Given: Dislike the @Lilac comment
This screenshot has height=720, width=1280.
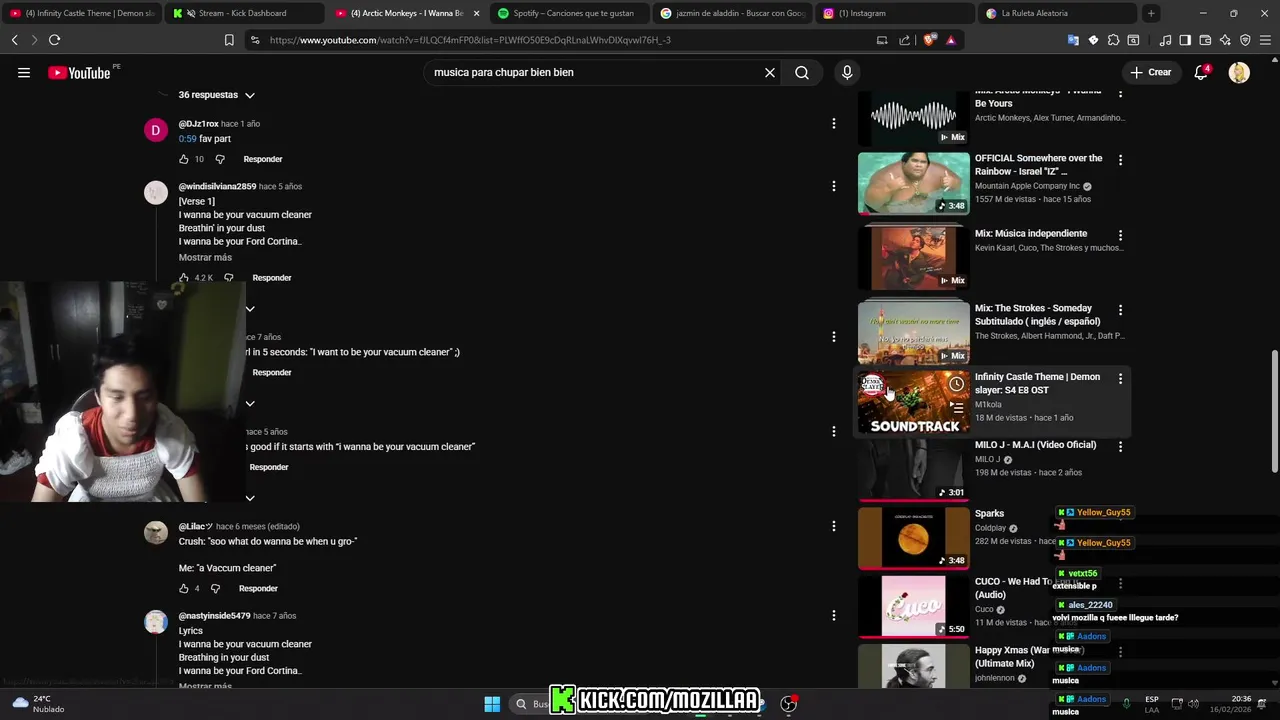Looking at the screenshot, I should point(215,588).
